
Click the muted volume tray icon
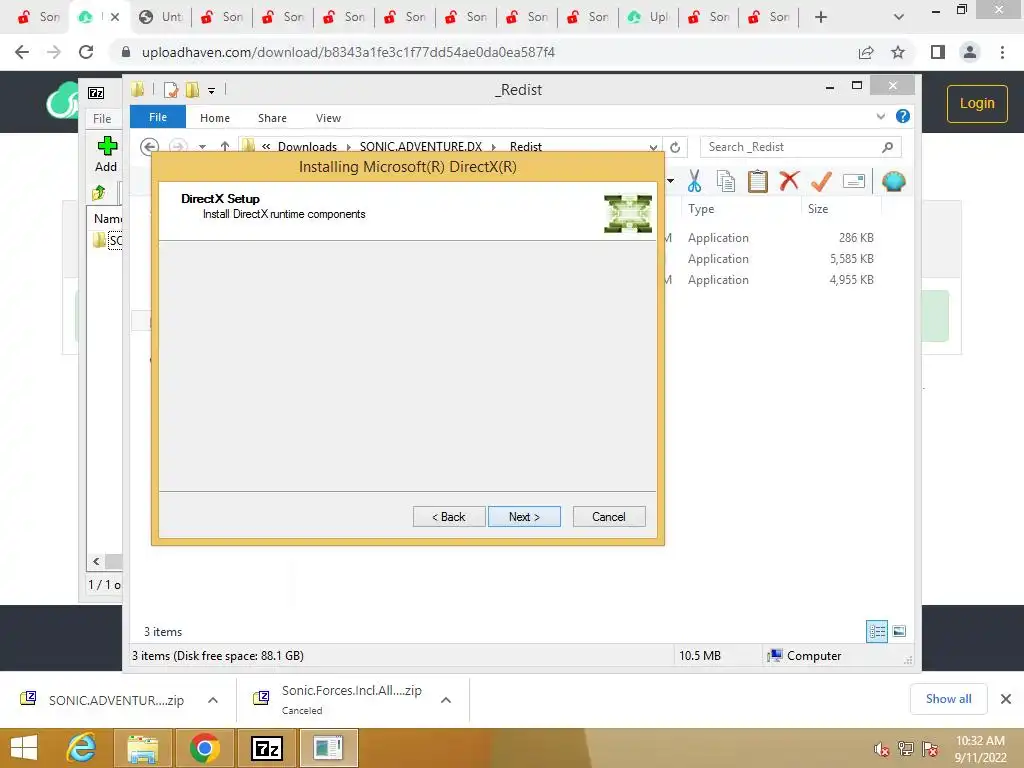881,748
